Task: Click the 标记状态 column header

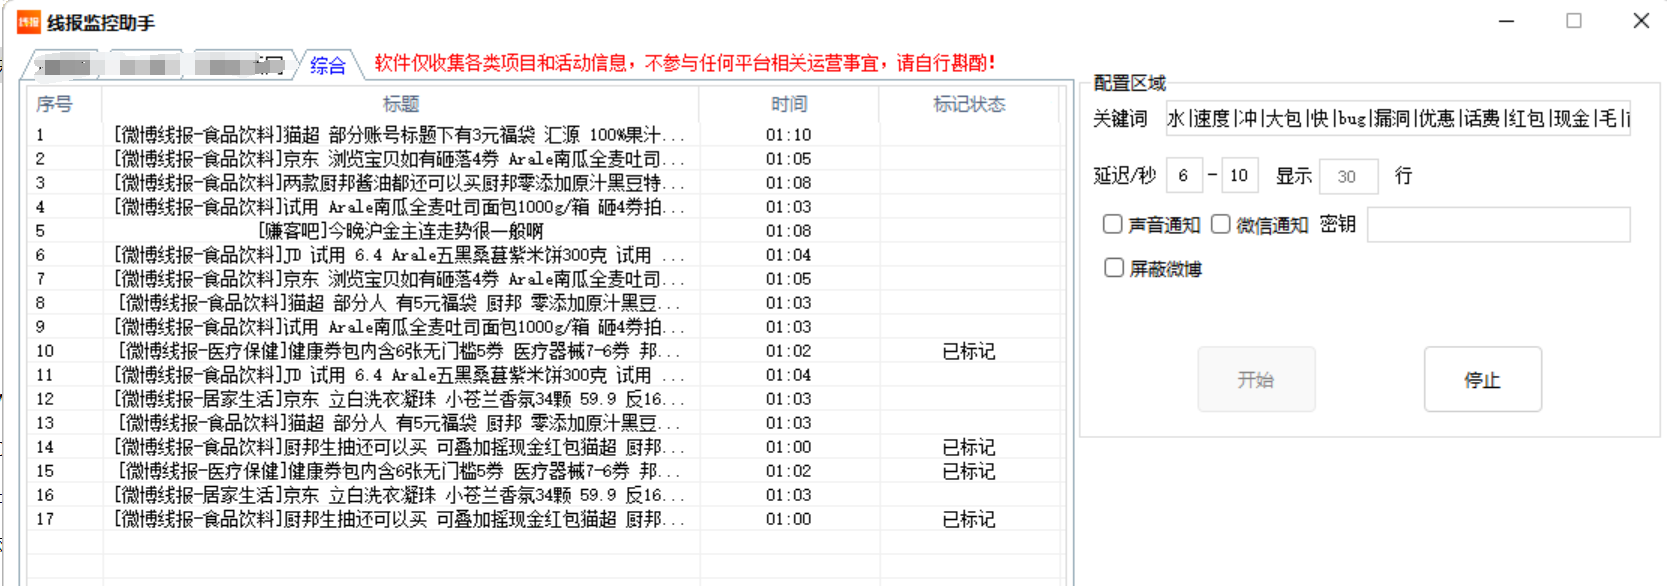Action: 968,104
